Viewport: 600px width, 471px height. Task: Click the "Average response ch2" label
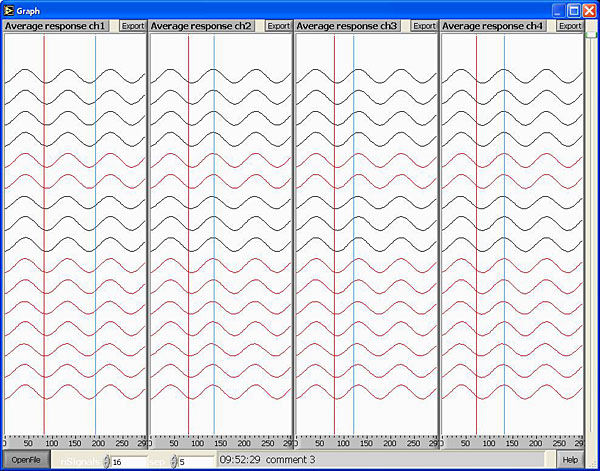pyautogui.click(x=202, y=26)
